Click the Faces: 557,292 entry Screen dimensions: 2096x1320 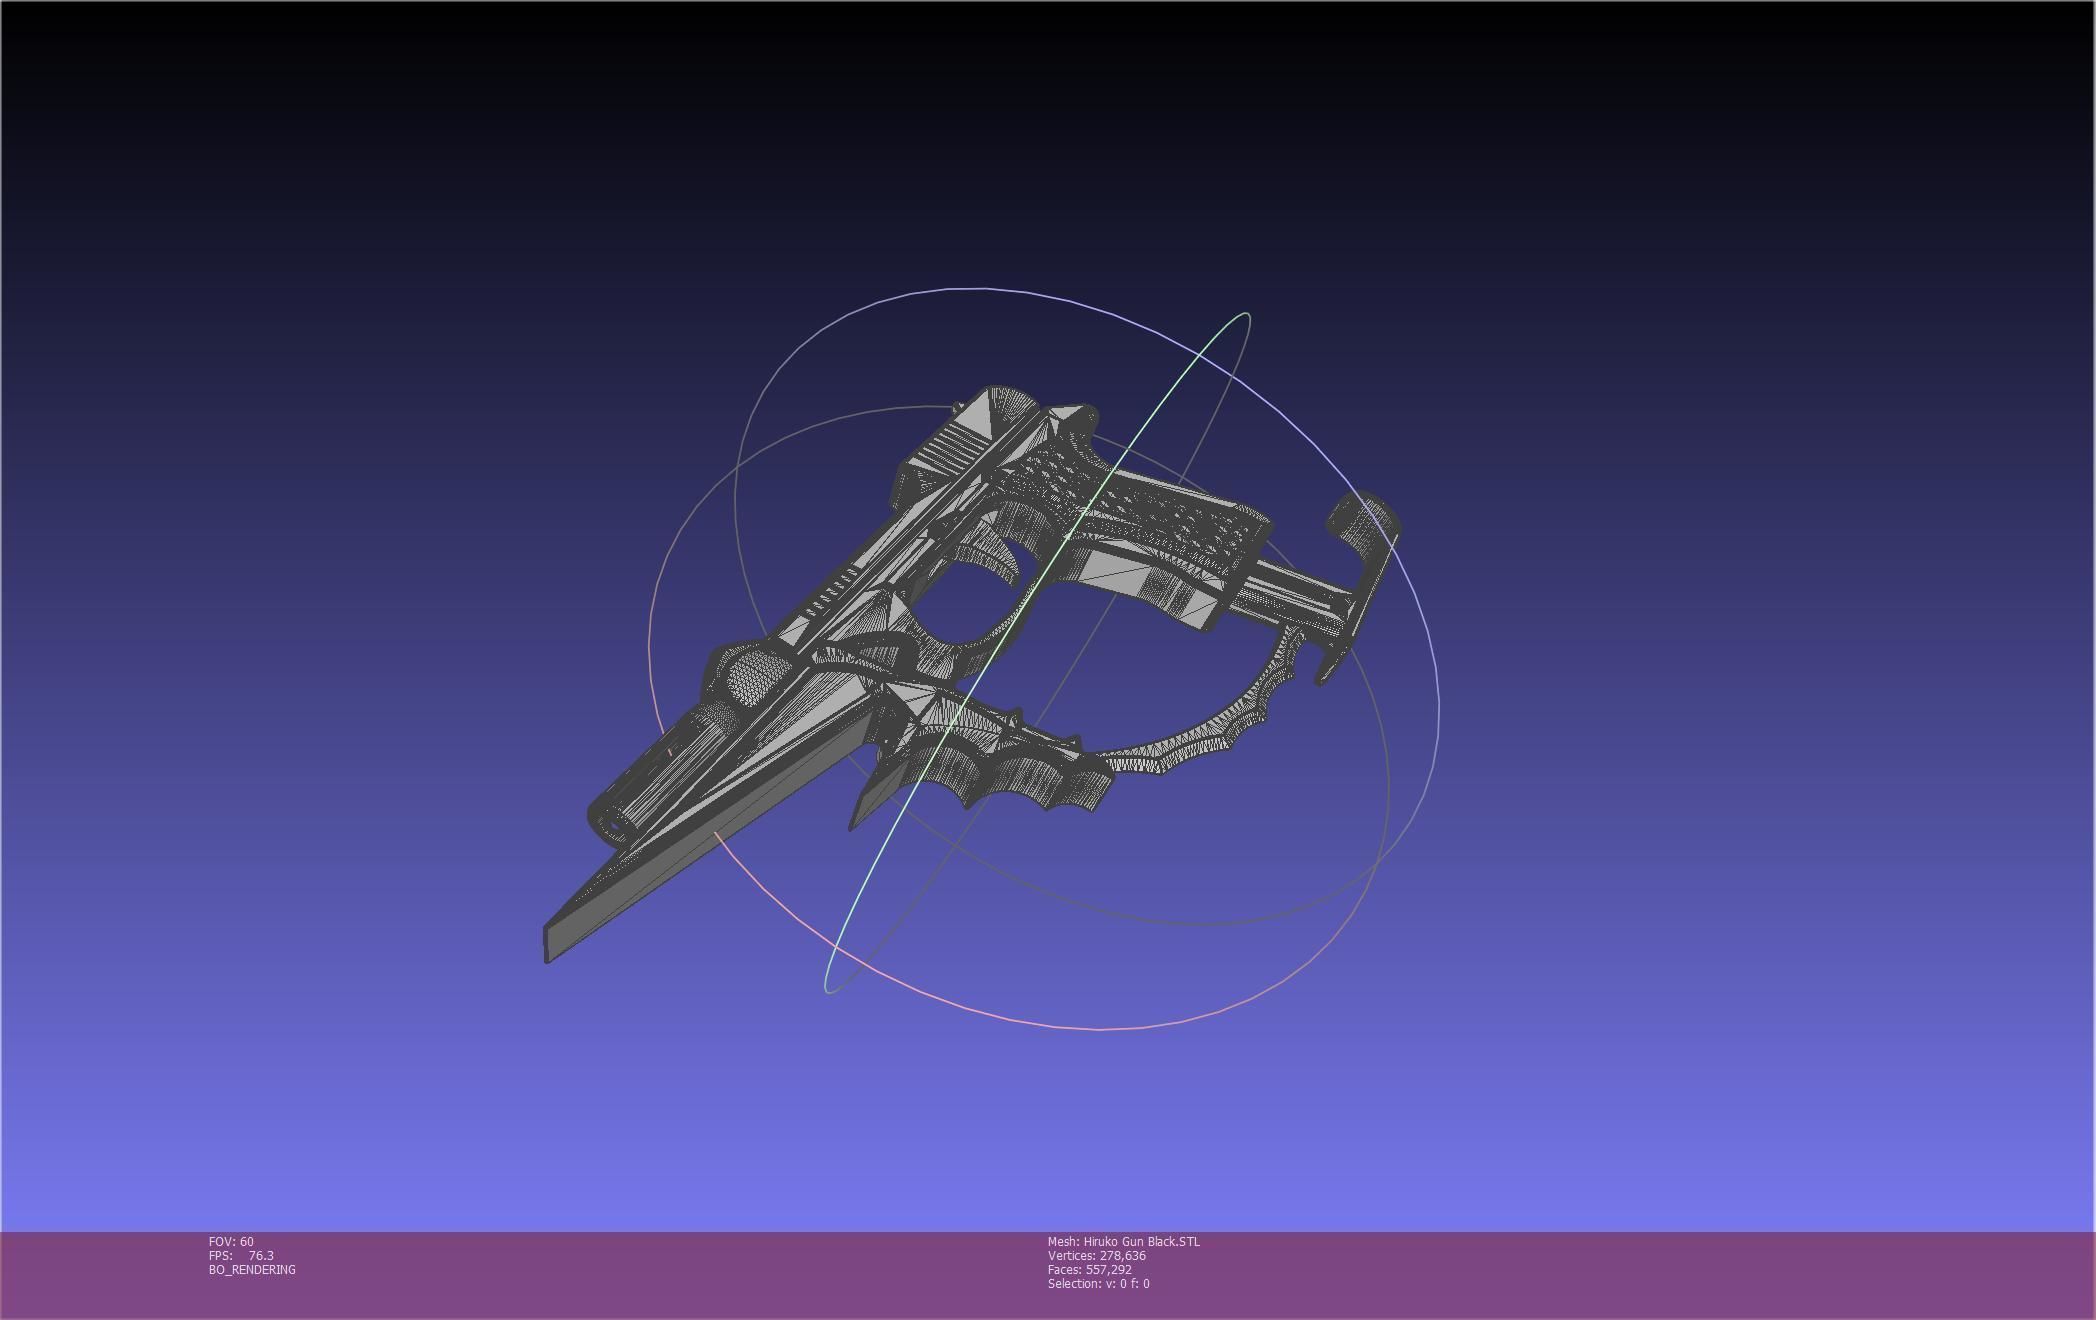1089,1269
